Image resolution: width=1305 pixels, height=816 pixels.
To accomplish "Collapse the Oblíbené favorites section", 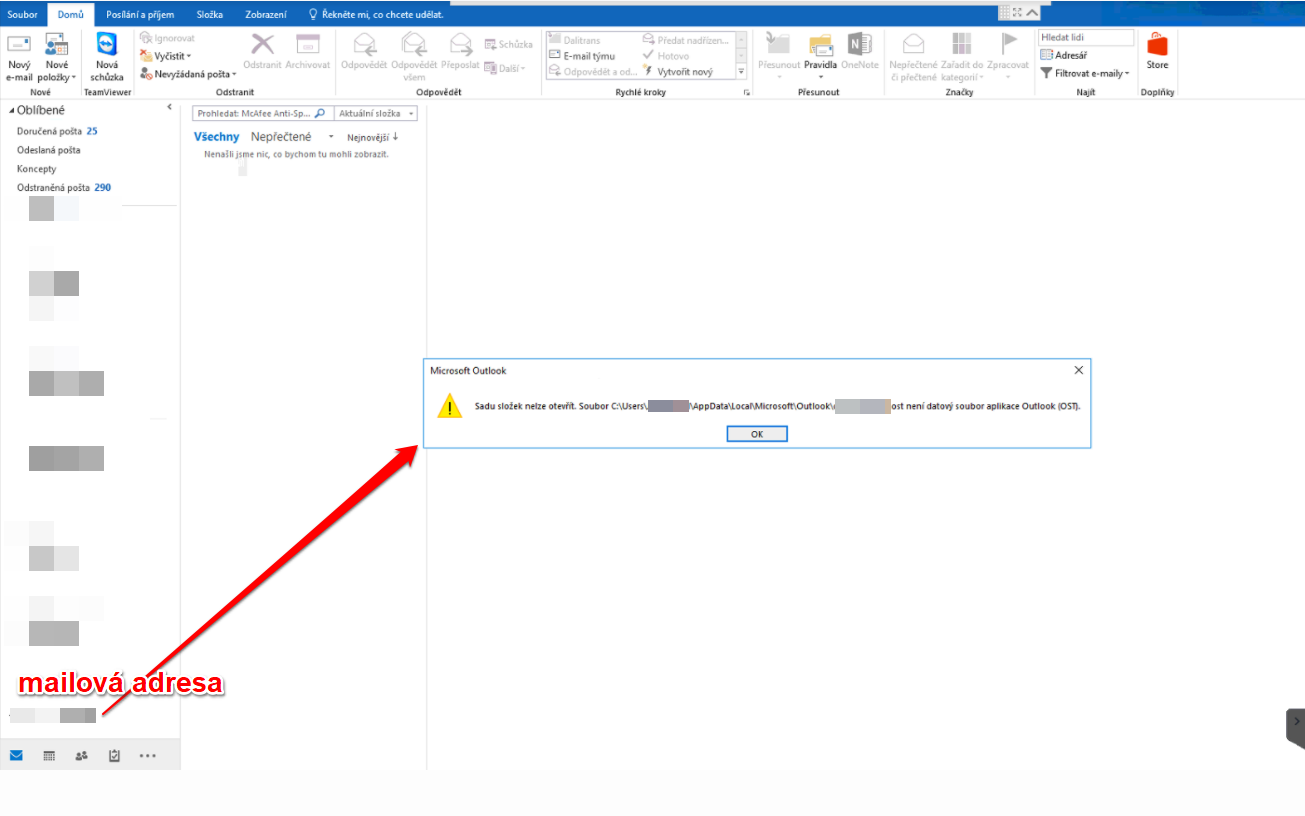I will tap(10, 111).
